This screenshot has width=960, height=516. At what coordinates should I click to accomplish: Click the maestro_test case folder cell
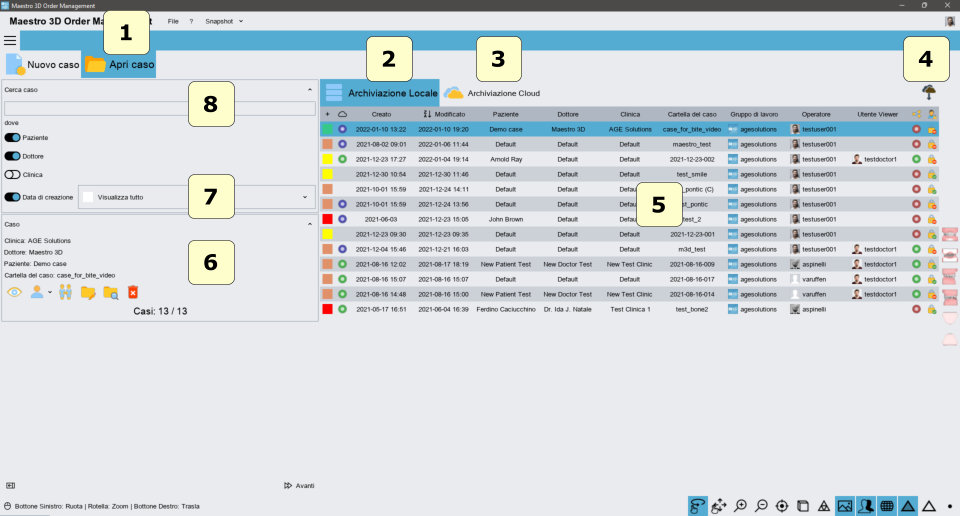pyautogui.click(x=692, y=144)
